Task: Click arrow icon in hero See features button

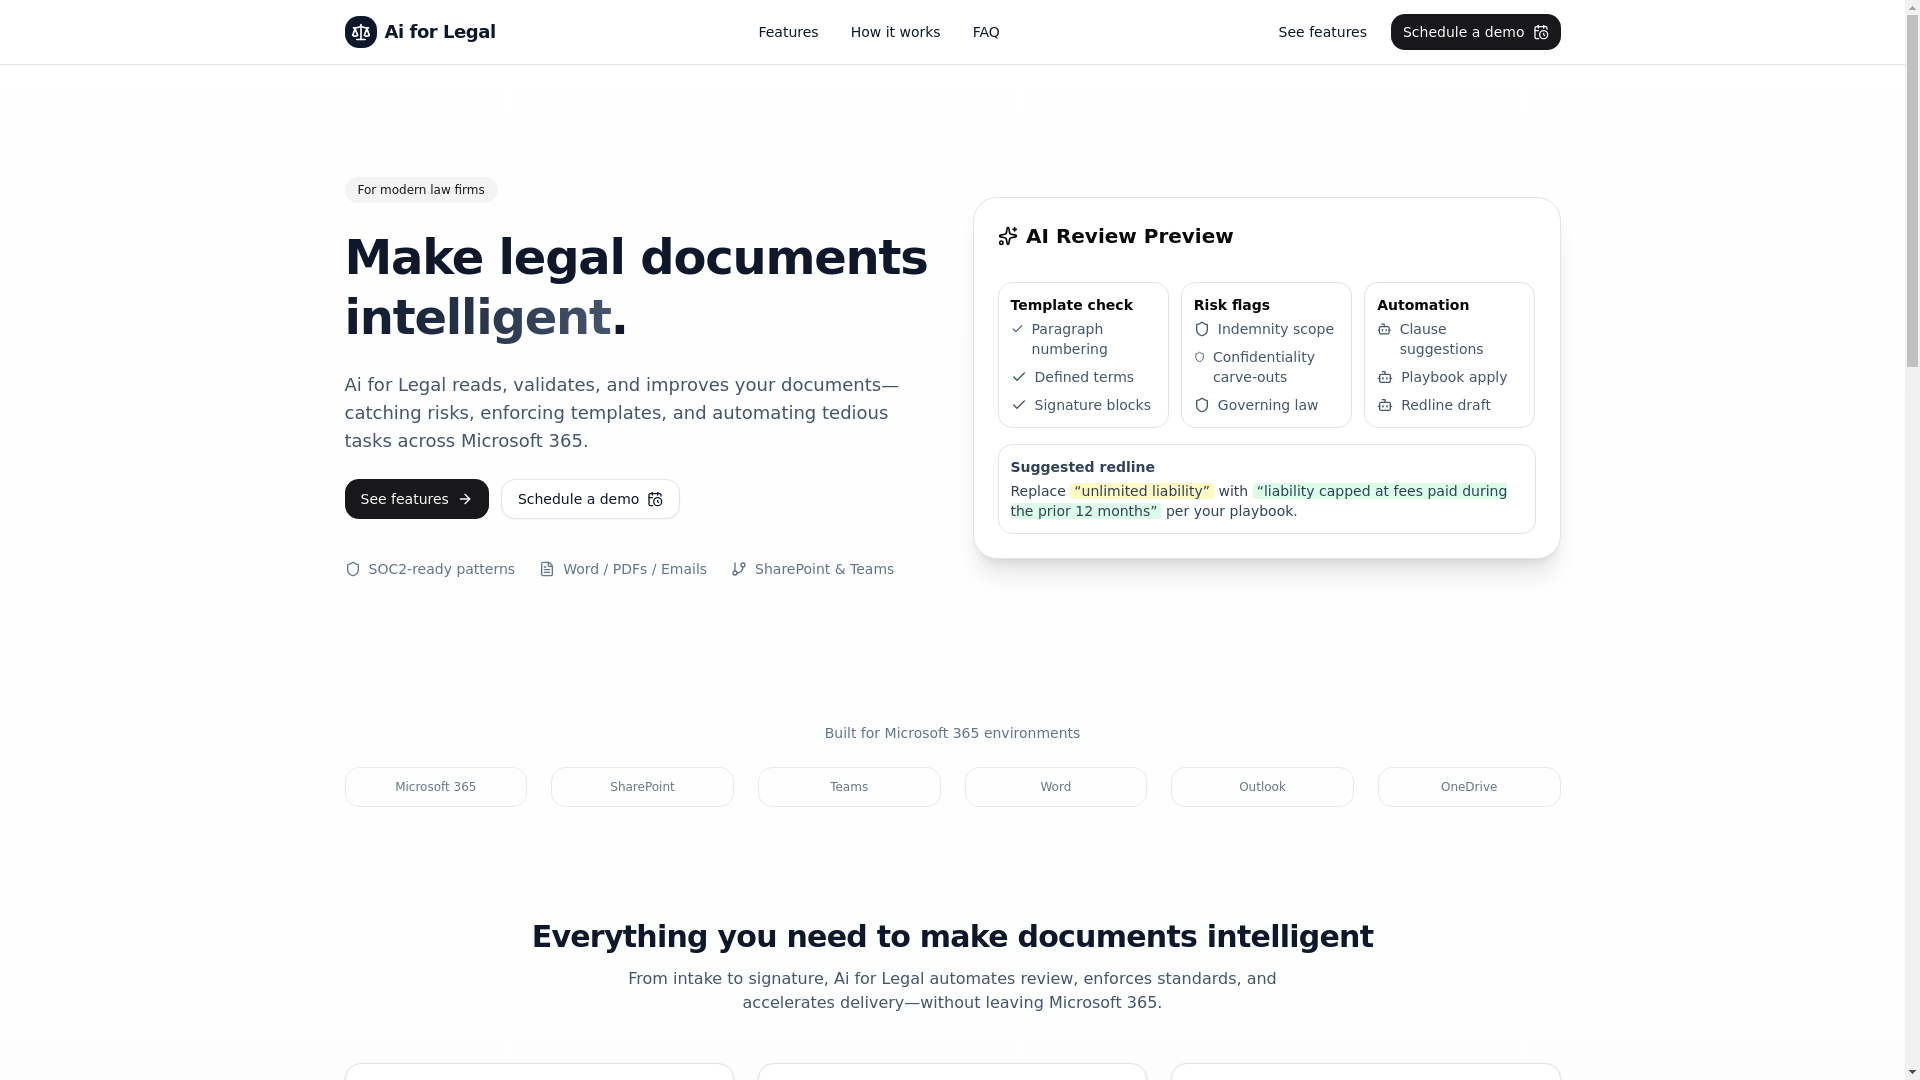Action: coord(465,499)
